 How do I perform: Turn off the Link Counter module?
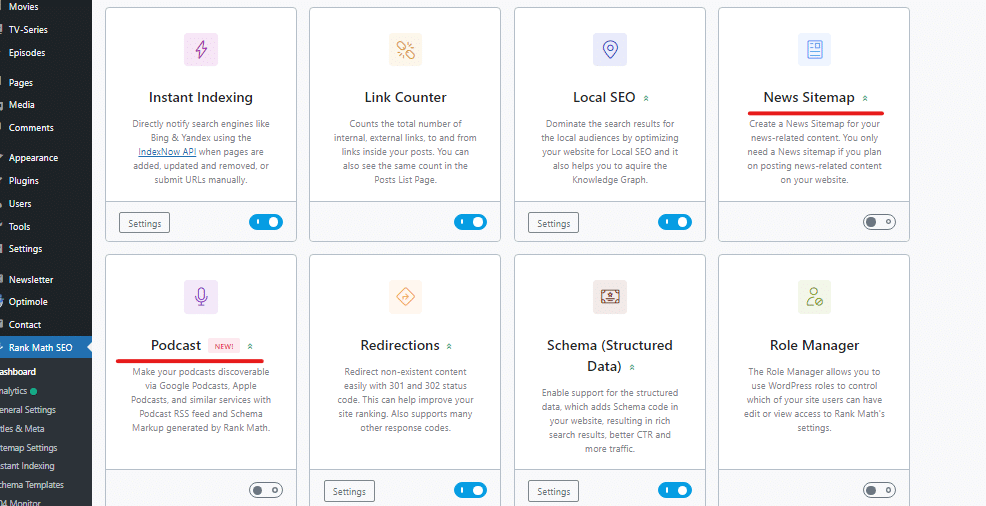(x=470, y=222)
